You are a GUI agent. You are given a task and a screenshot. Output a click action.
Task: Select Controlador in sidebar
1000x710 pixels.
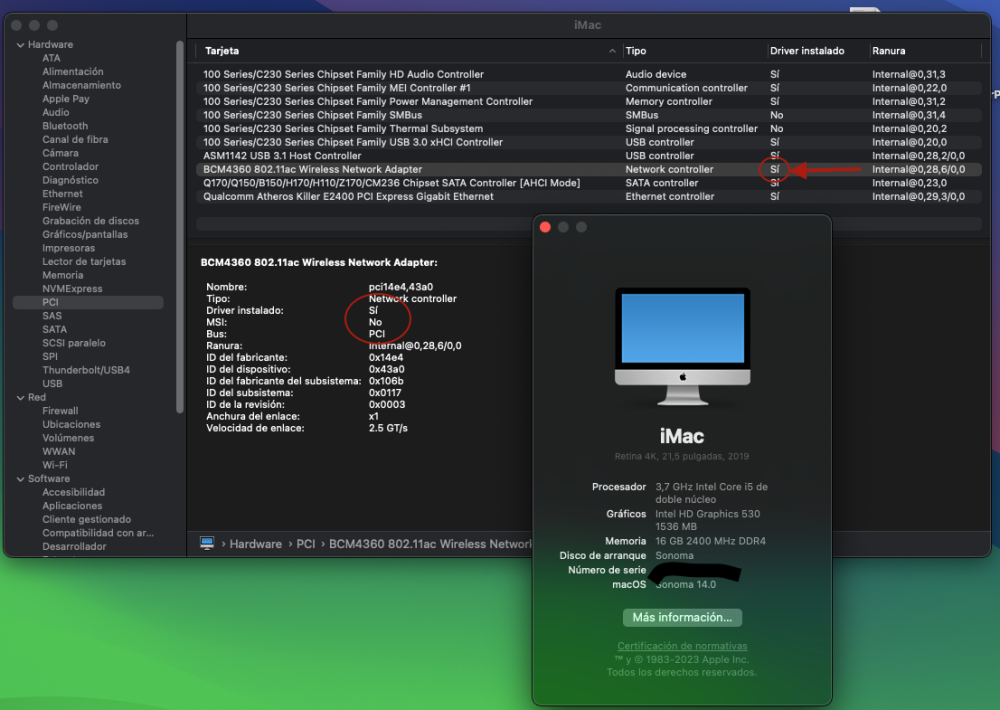(70, 166)
